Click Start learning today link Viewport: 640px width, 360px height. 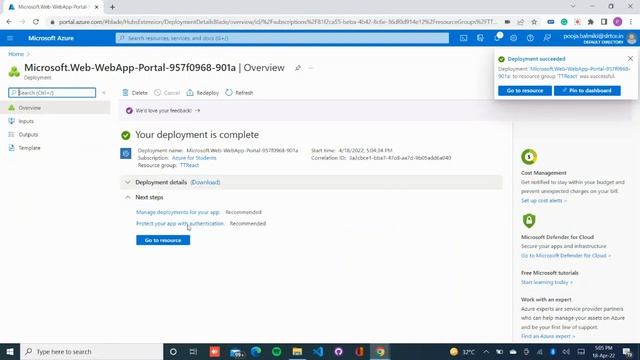tap(547, 282)
